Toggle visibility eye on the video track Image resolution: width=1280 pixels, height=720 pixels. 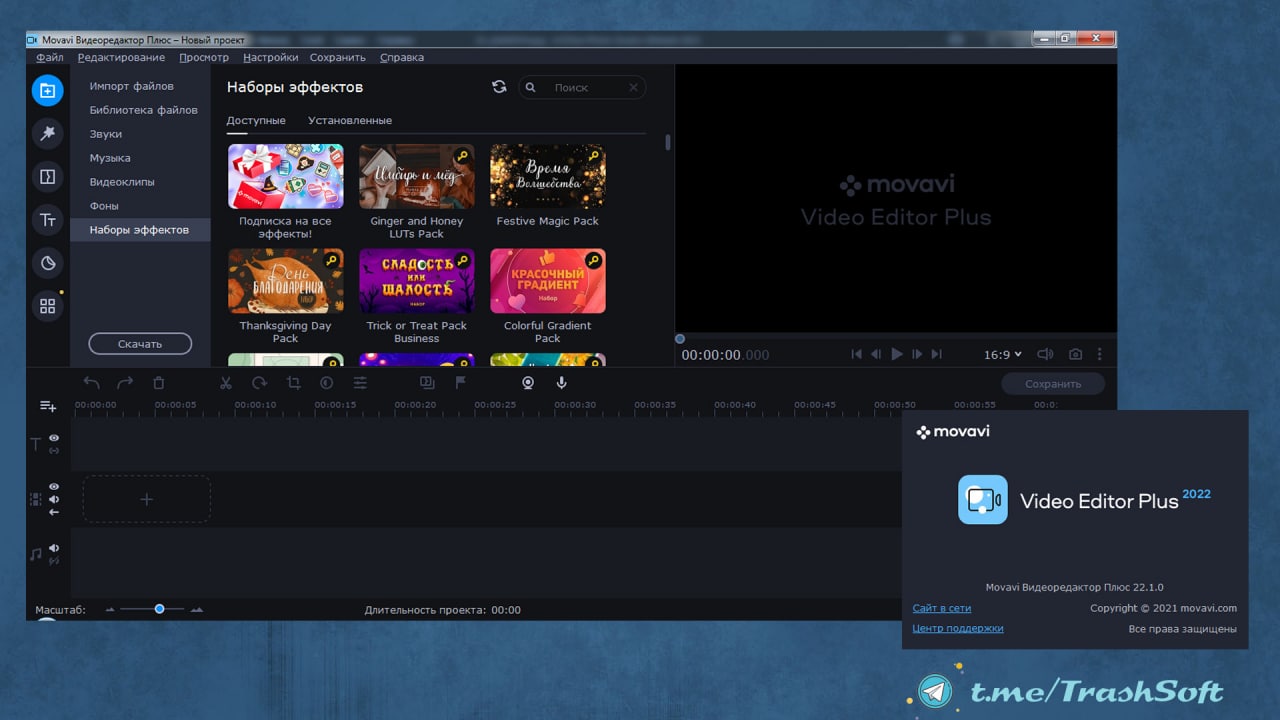tap(54, 487)
